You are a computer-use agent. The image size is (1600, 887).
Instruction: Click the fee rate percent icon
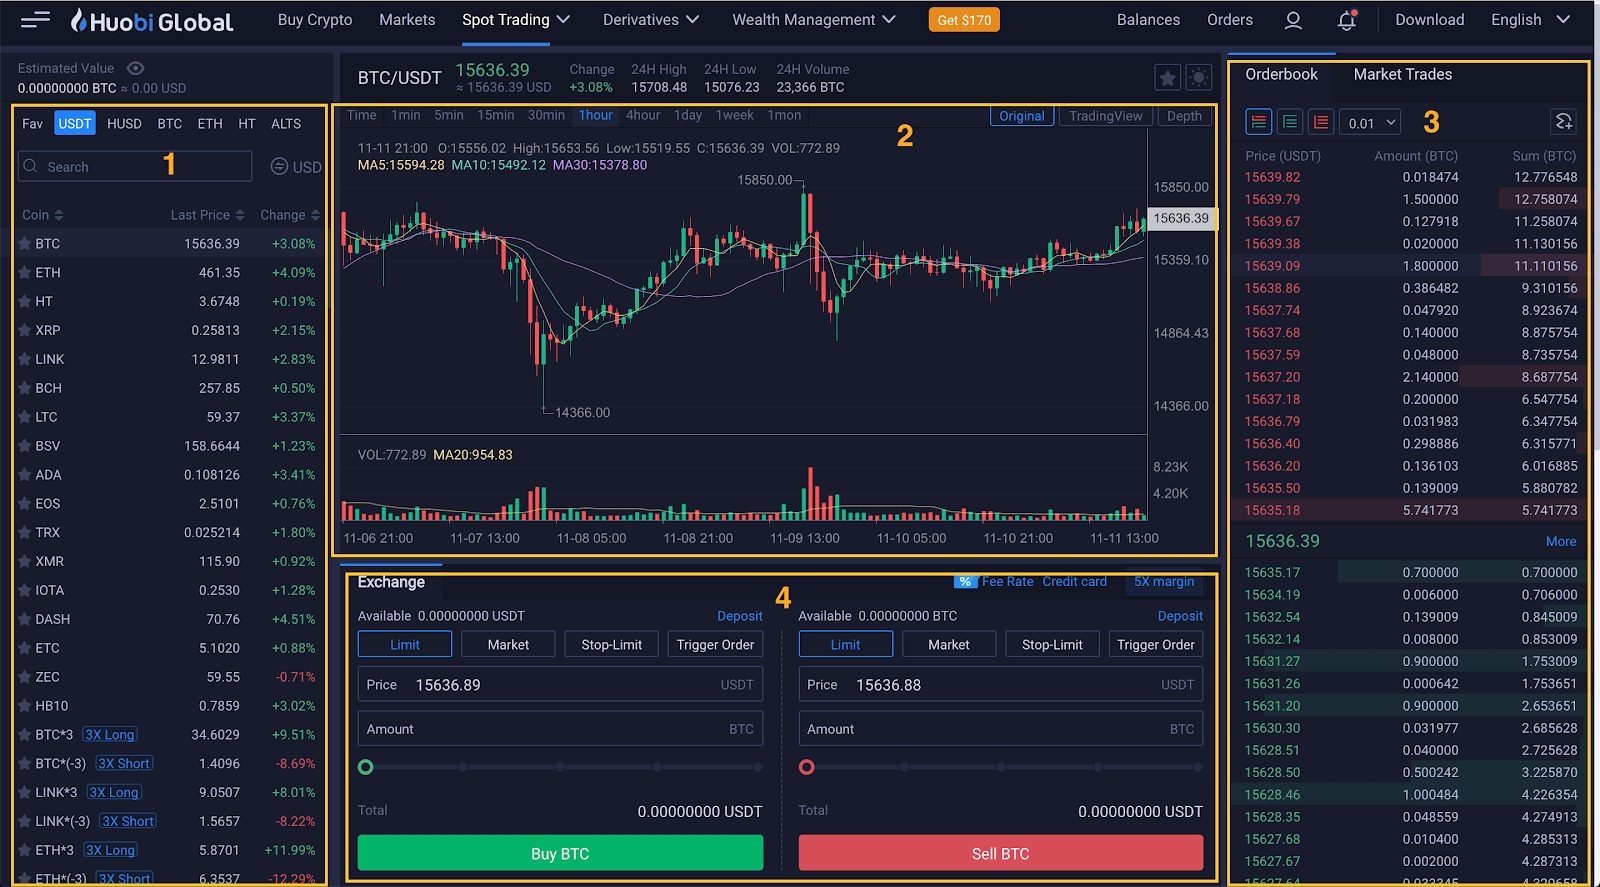click(x=965, y=581)
